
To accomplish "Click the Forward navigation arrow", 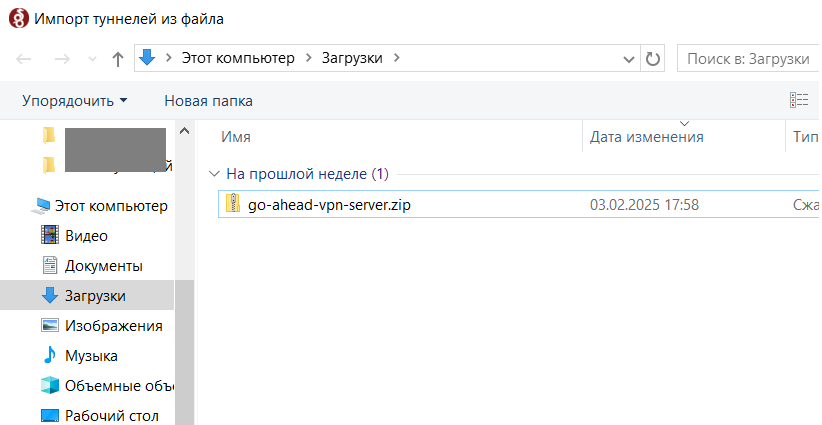I will point(61,59).
